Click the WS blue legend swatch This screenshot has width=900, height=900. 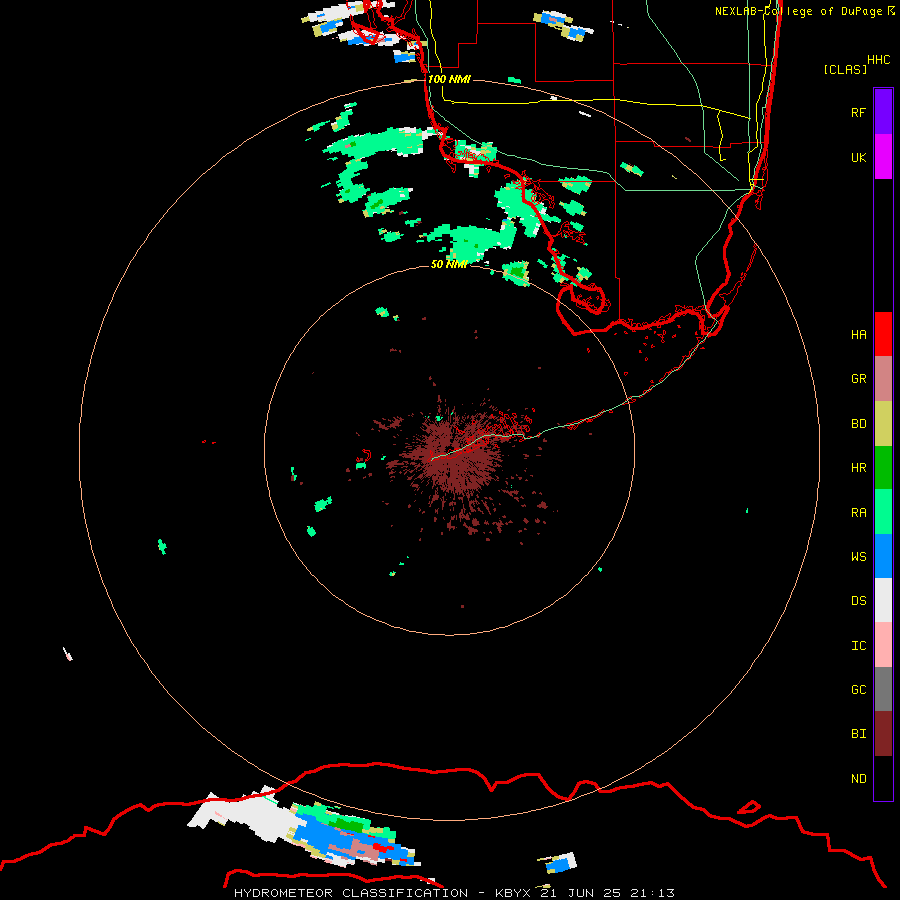coord(883,556)
